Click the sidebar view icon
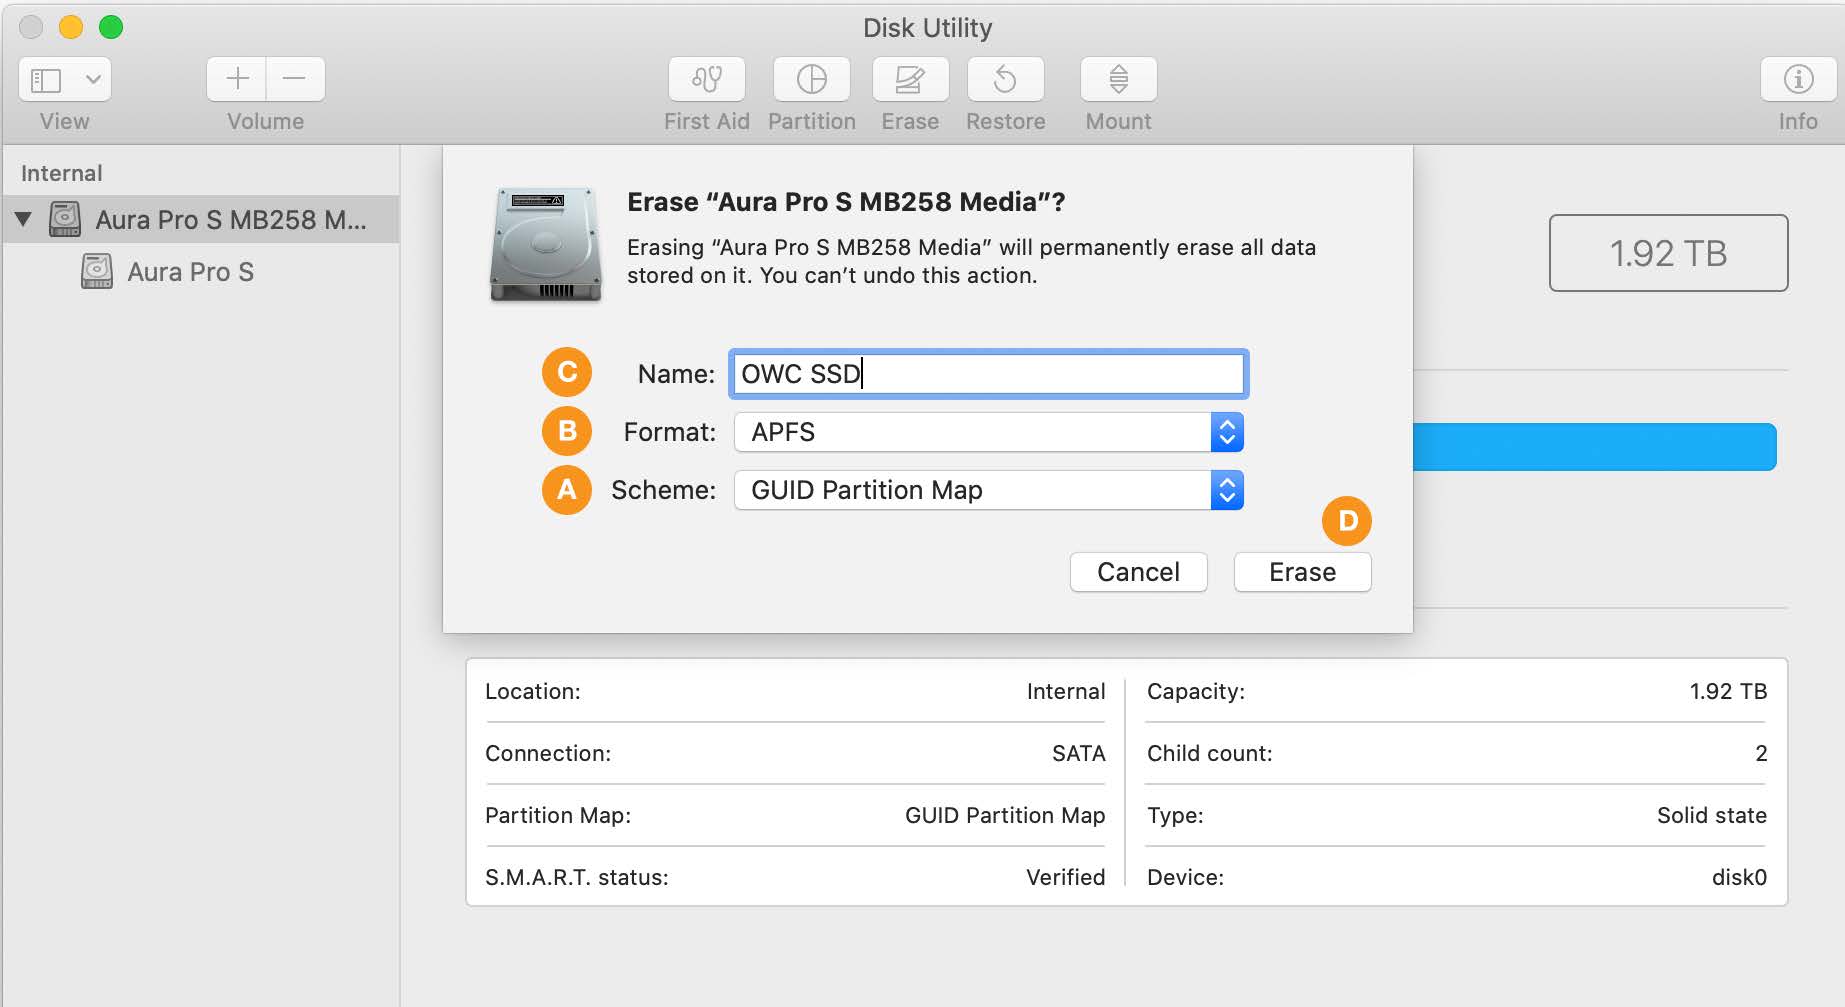The width and height of the screenshot is (1845, 1007). 45,78
